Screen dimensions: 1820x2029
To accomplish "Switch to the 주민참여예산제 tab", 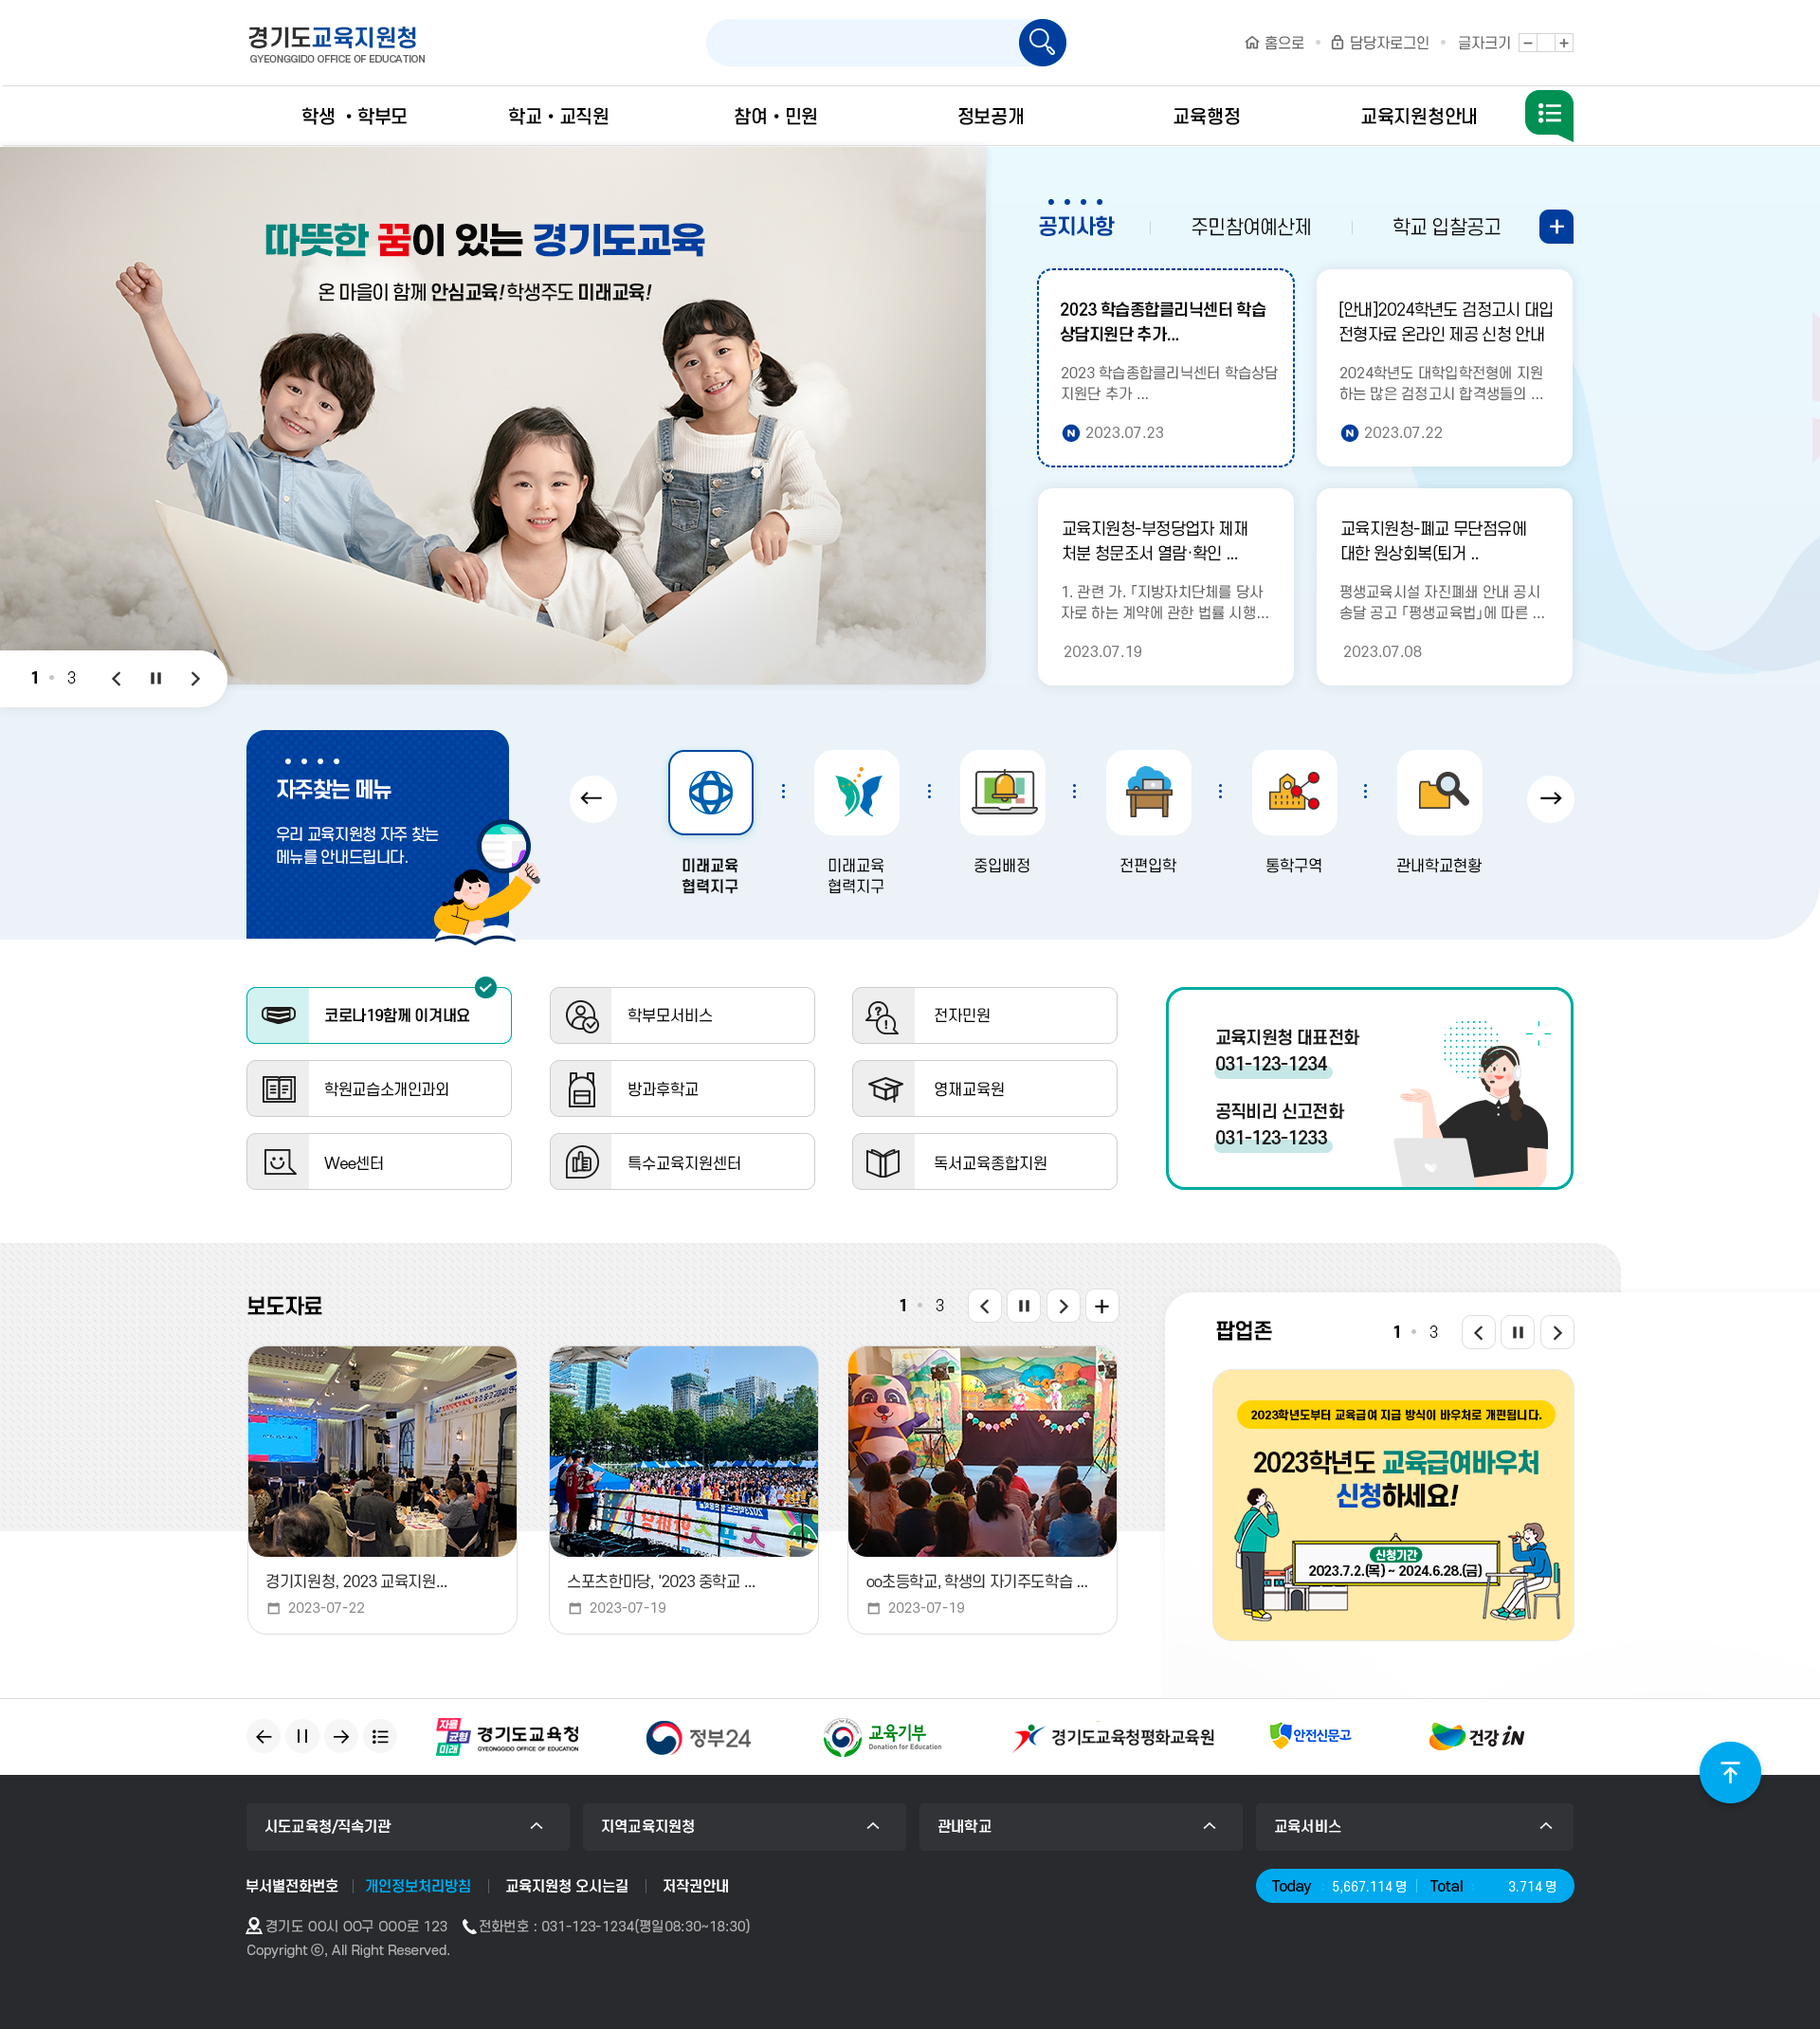I will pyautogui.click(x=1250, y=227).
